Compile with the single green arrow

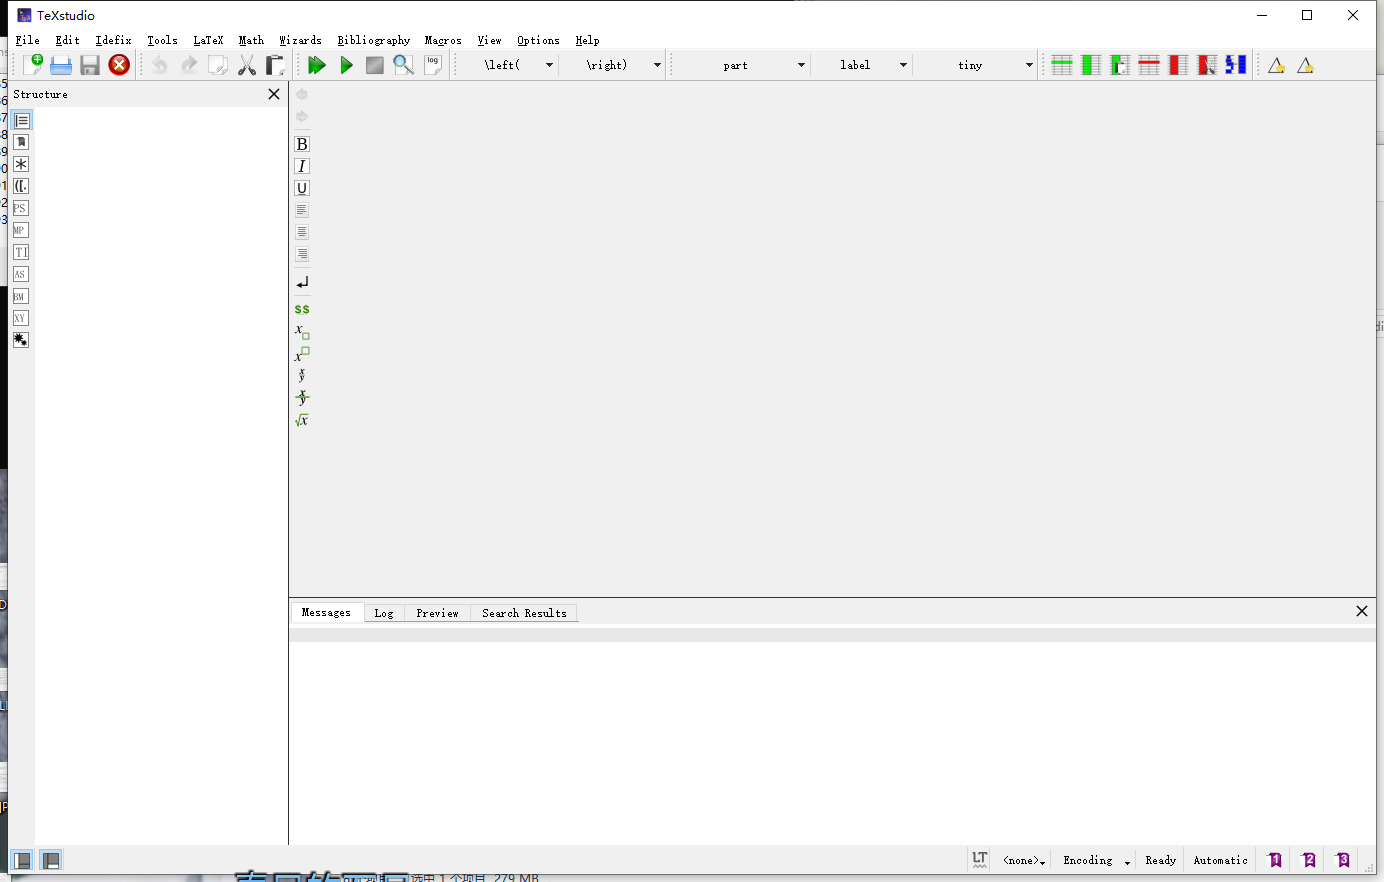click(346, 65)
